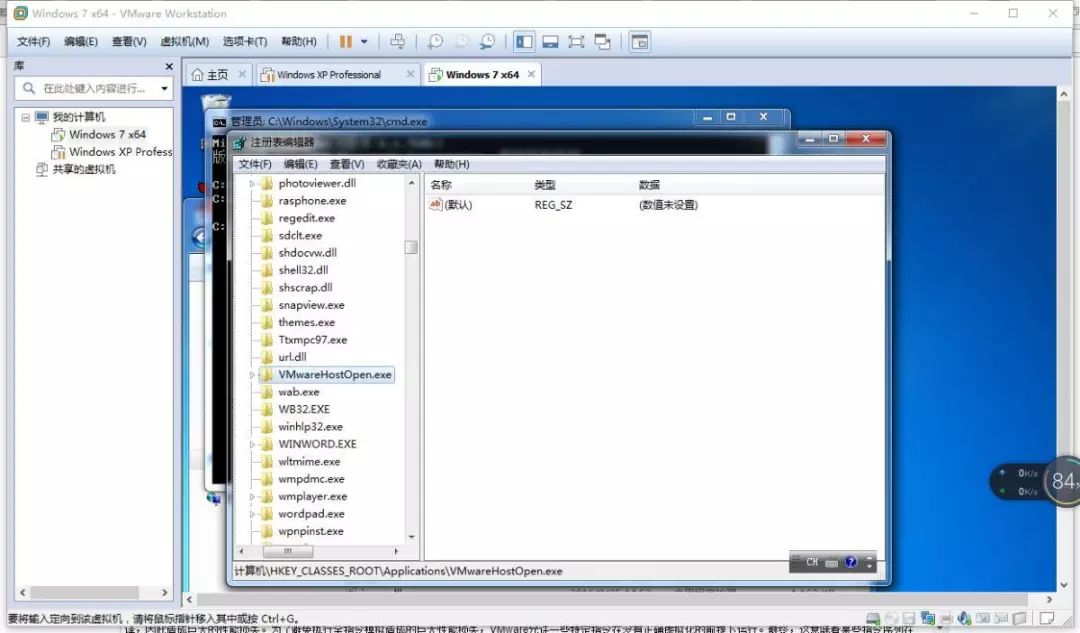Expand the WINWORD.EXE registry key
Screen dimensions: 1080x633
click(x=252, y=444)
